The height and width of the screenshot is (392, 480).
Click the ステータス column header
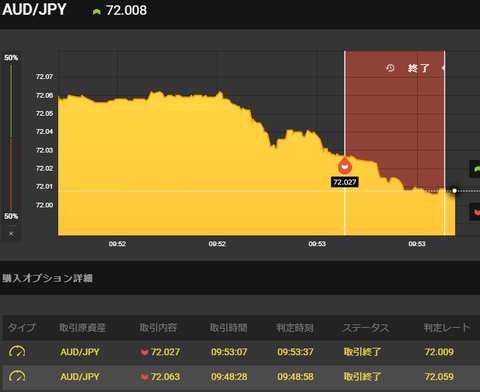366,328
